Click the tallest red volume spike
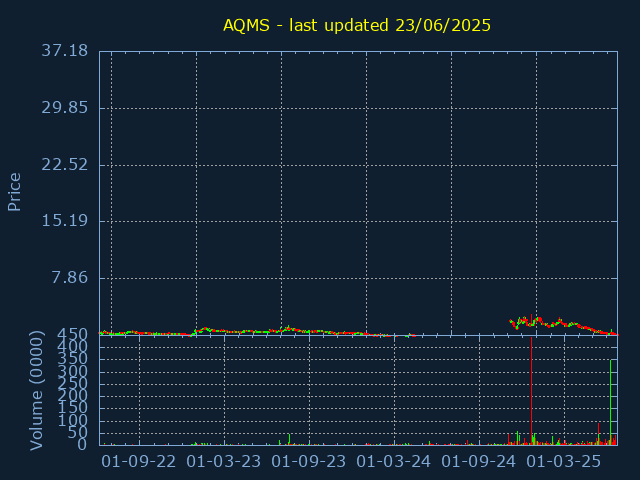This screenshot has width=640, height=480. [x=531, y=391]
